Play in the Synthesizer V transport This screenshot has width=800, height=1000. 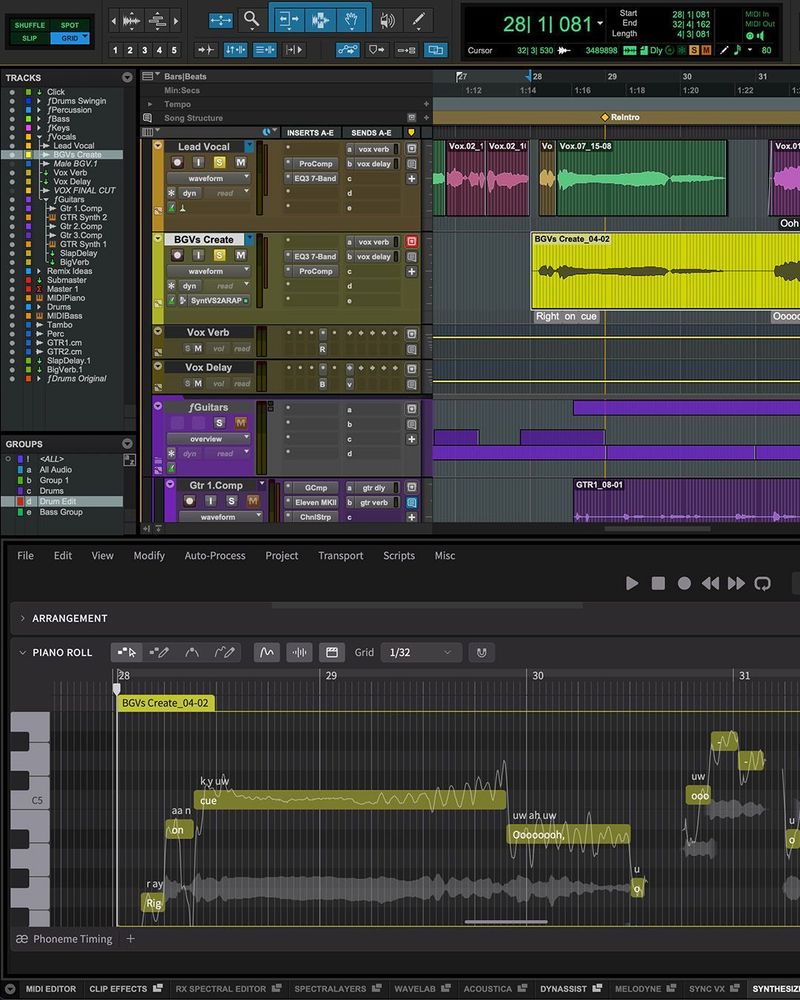(632, 583)
